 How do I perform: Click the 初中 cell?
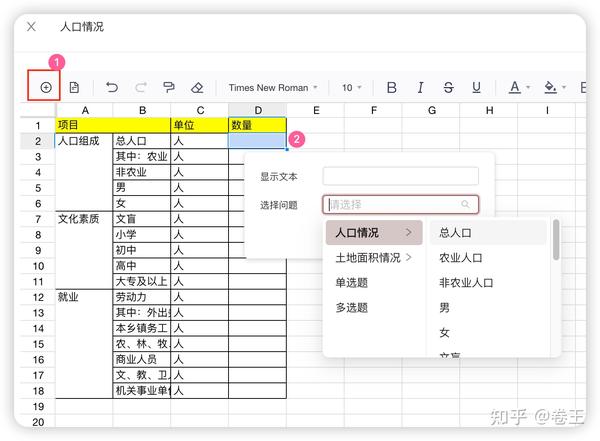pyautogui.click(x=142, y=250)
